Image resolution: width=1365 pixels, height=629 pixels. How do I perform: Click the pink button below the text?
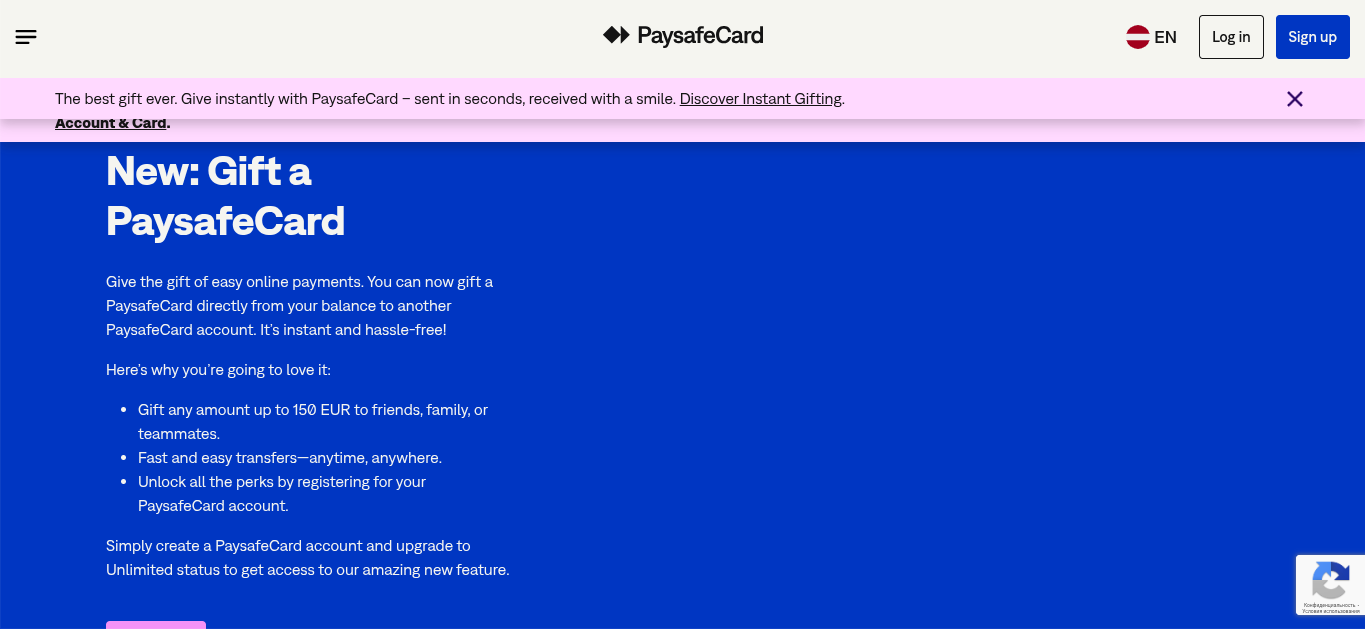coord(156,625)
